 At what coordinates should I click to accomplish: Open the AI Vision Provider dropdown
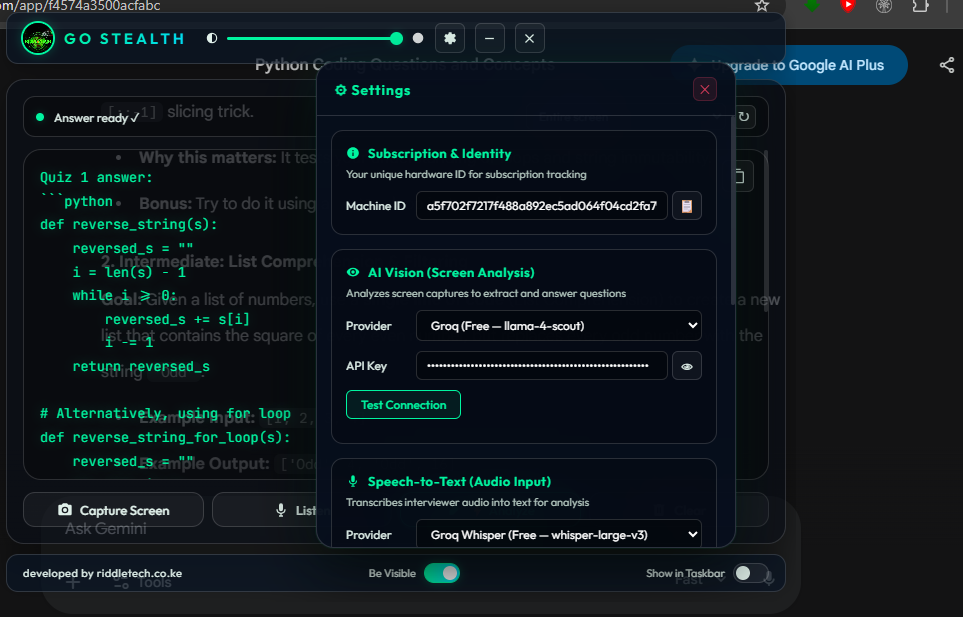click(559, 326)
